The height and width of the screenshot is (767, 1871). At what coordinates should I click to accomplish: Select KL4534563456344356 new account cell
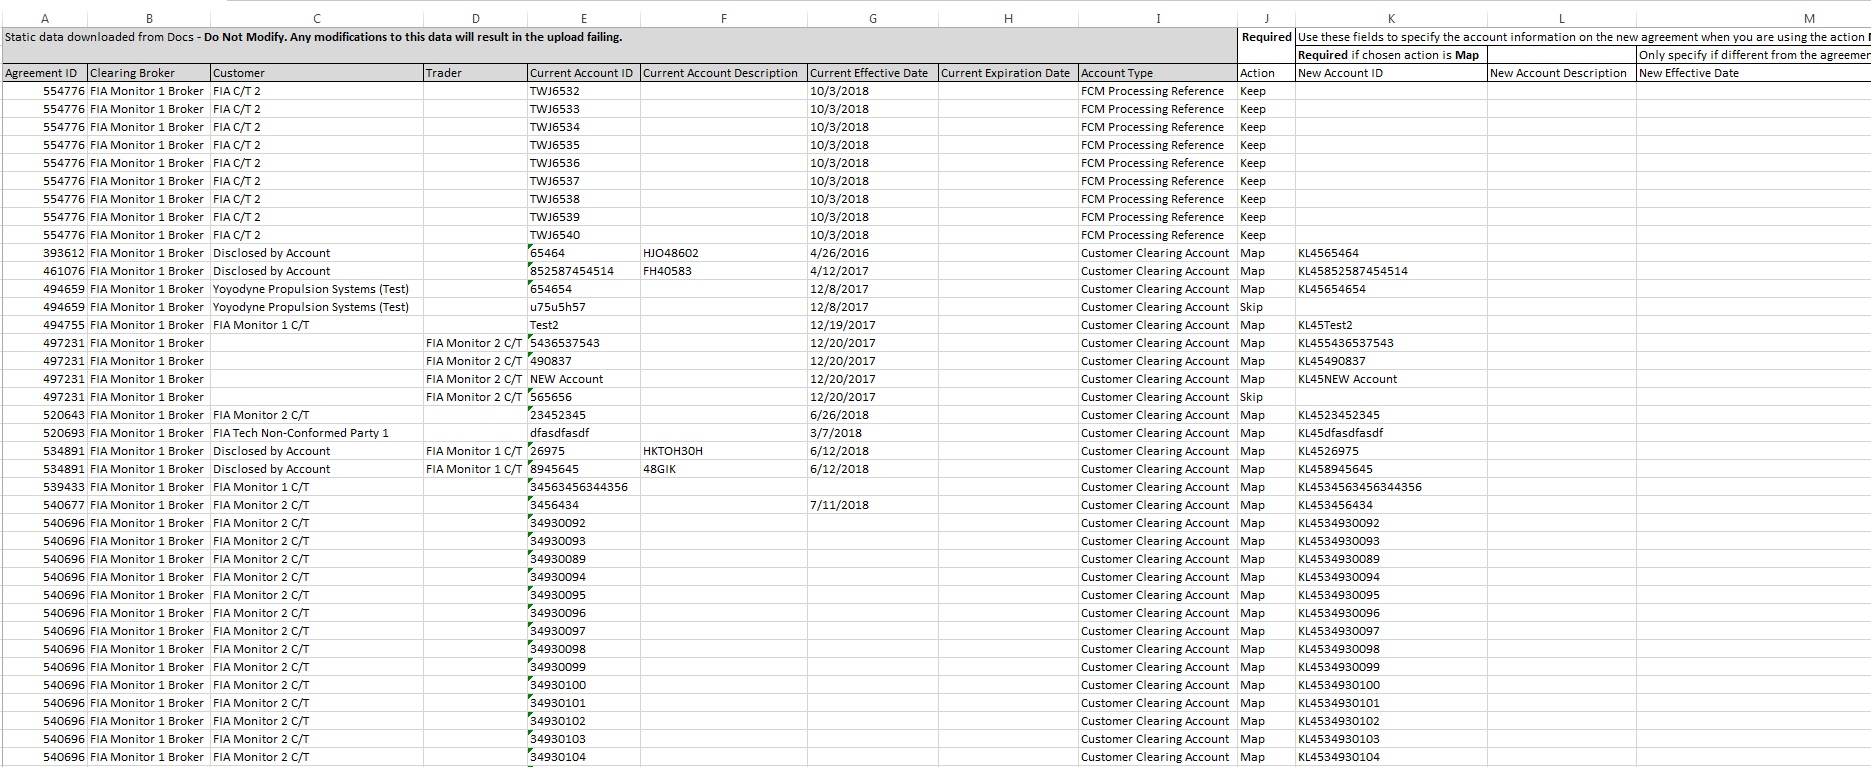point(1391,487)
